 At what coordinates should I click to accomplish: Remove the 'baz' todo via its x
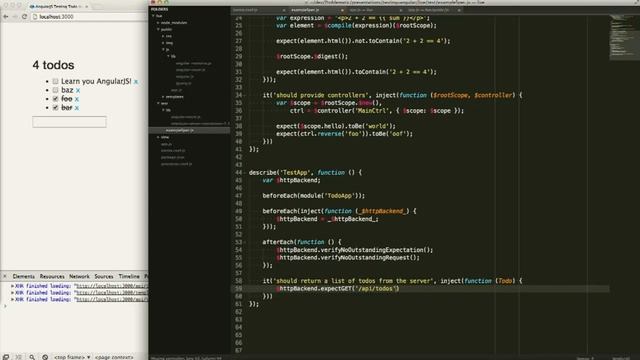point(78,91)
